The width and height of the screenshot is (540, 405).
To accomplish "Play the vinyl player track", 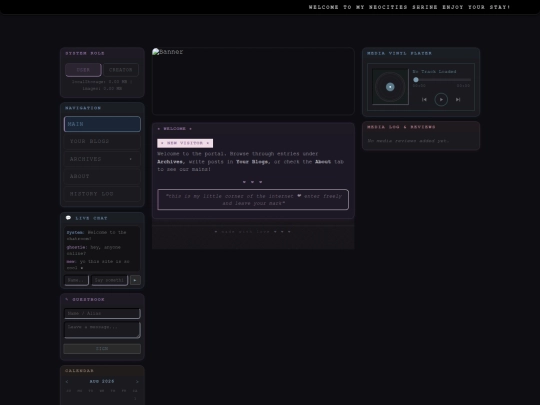I will click(x=441, y=100).
